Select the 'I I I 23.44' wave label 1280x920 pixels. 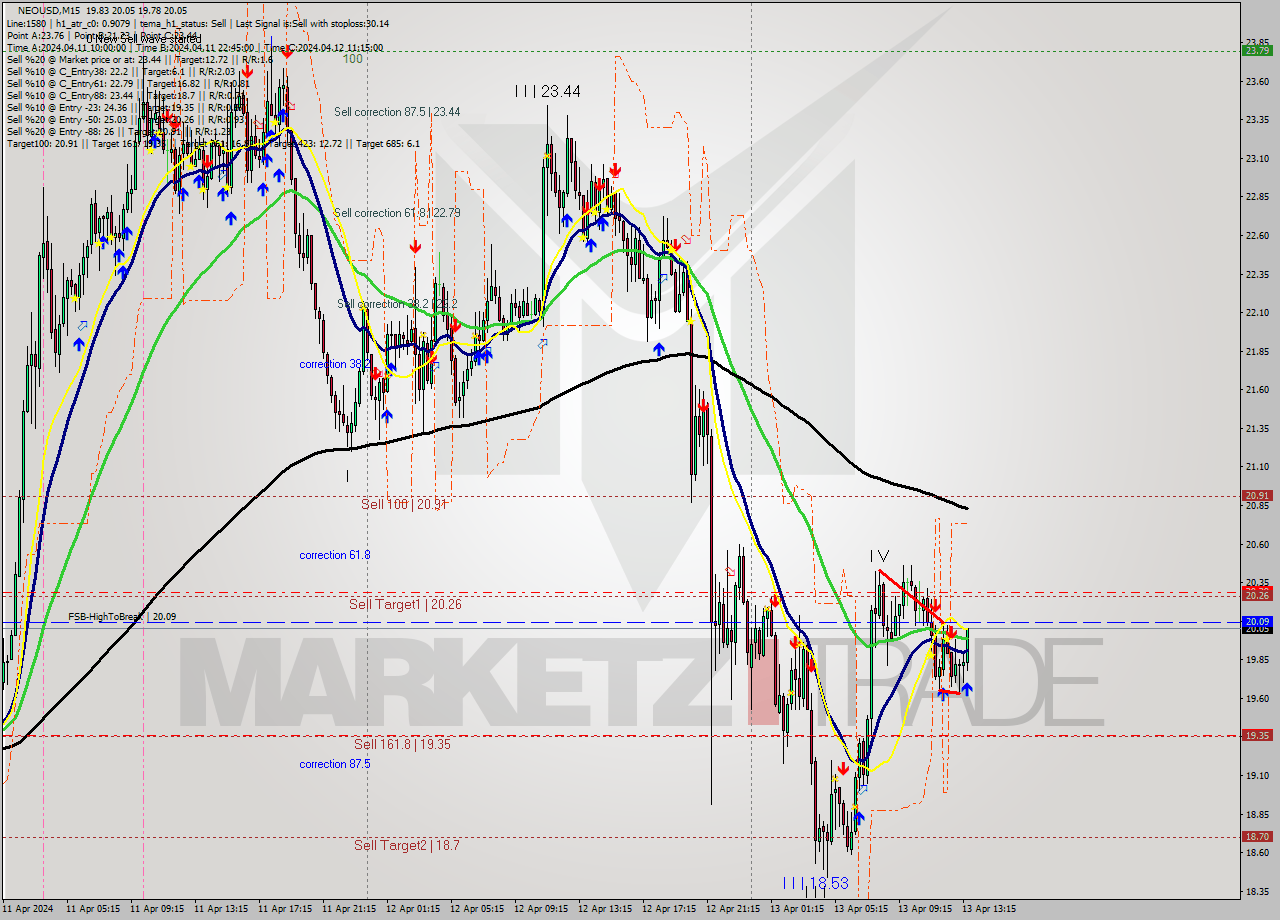coord(547,91)
